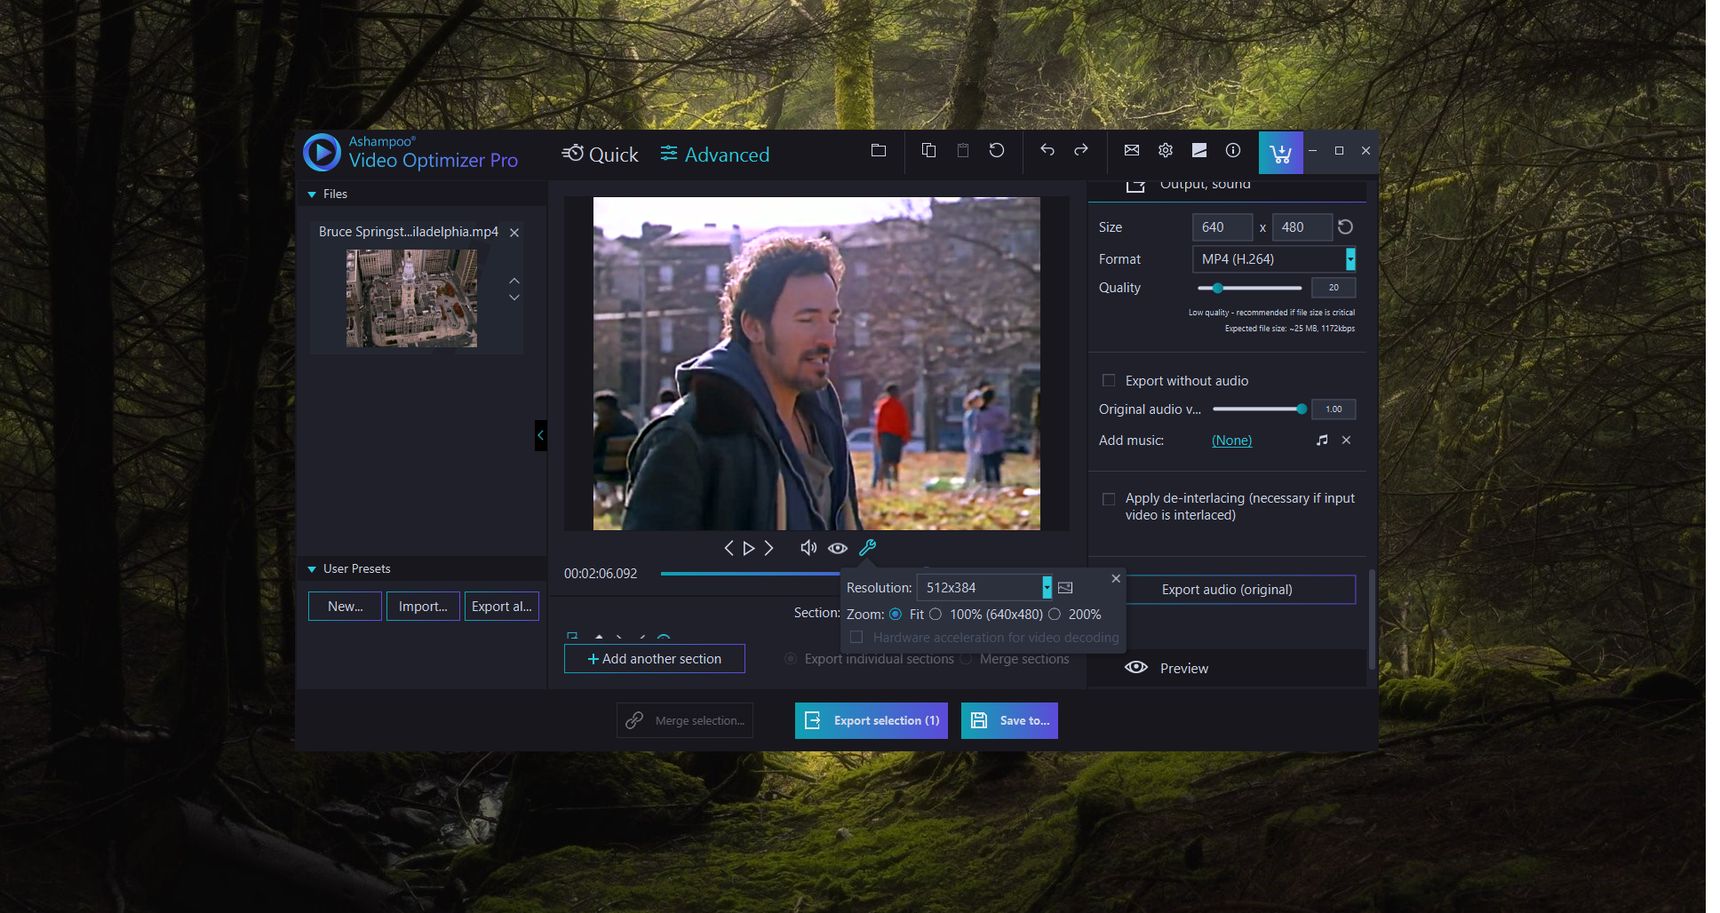The width and height of the screenshot is (1720, 913).
Task: Step to the previous frame
Action: pyautogui.click(x=728, y=548)
